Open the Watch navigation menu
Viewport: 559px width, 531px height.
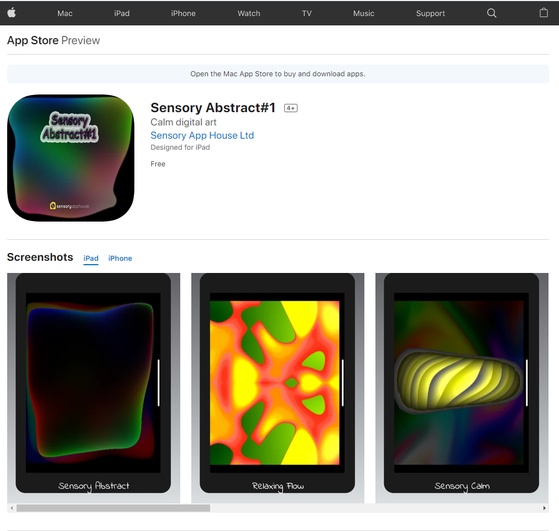249,13
